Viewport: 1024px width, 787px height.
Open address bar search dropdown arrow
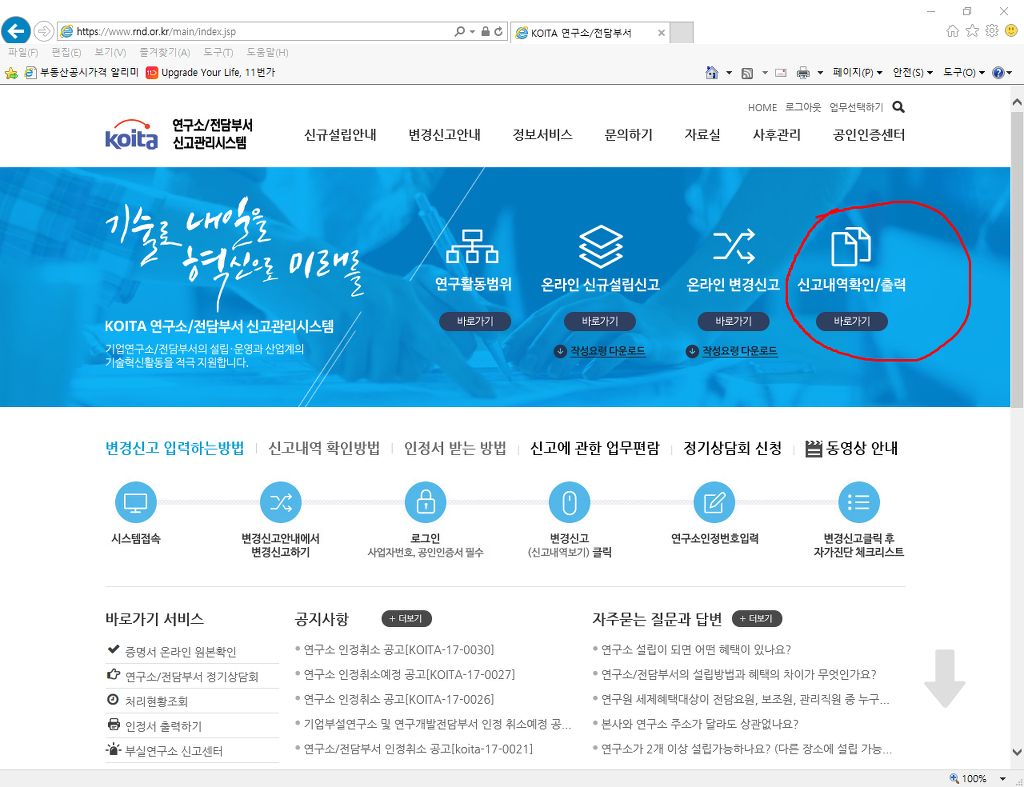tap(472, 31)
